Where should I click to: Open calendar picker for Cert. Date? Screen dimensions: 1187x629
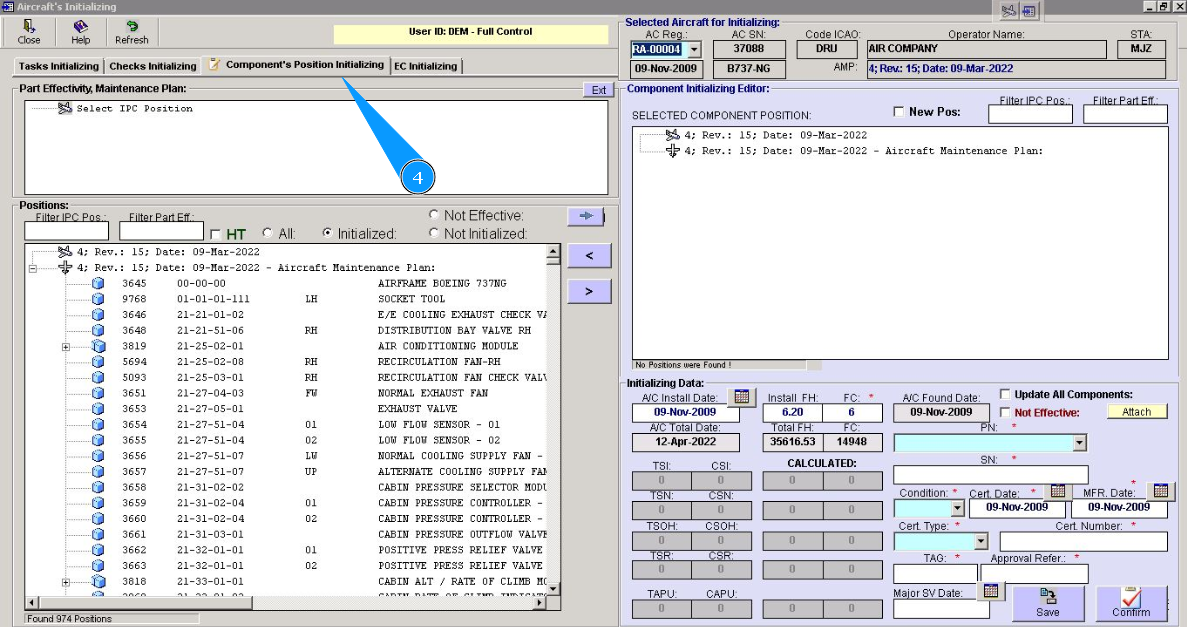pyautogui.click(x=1058, y=491)
